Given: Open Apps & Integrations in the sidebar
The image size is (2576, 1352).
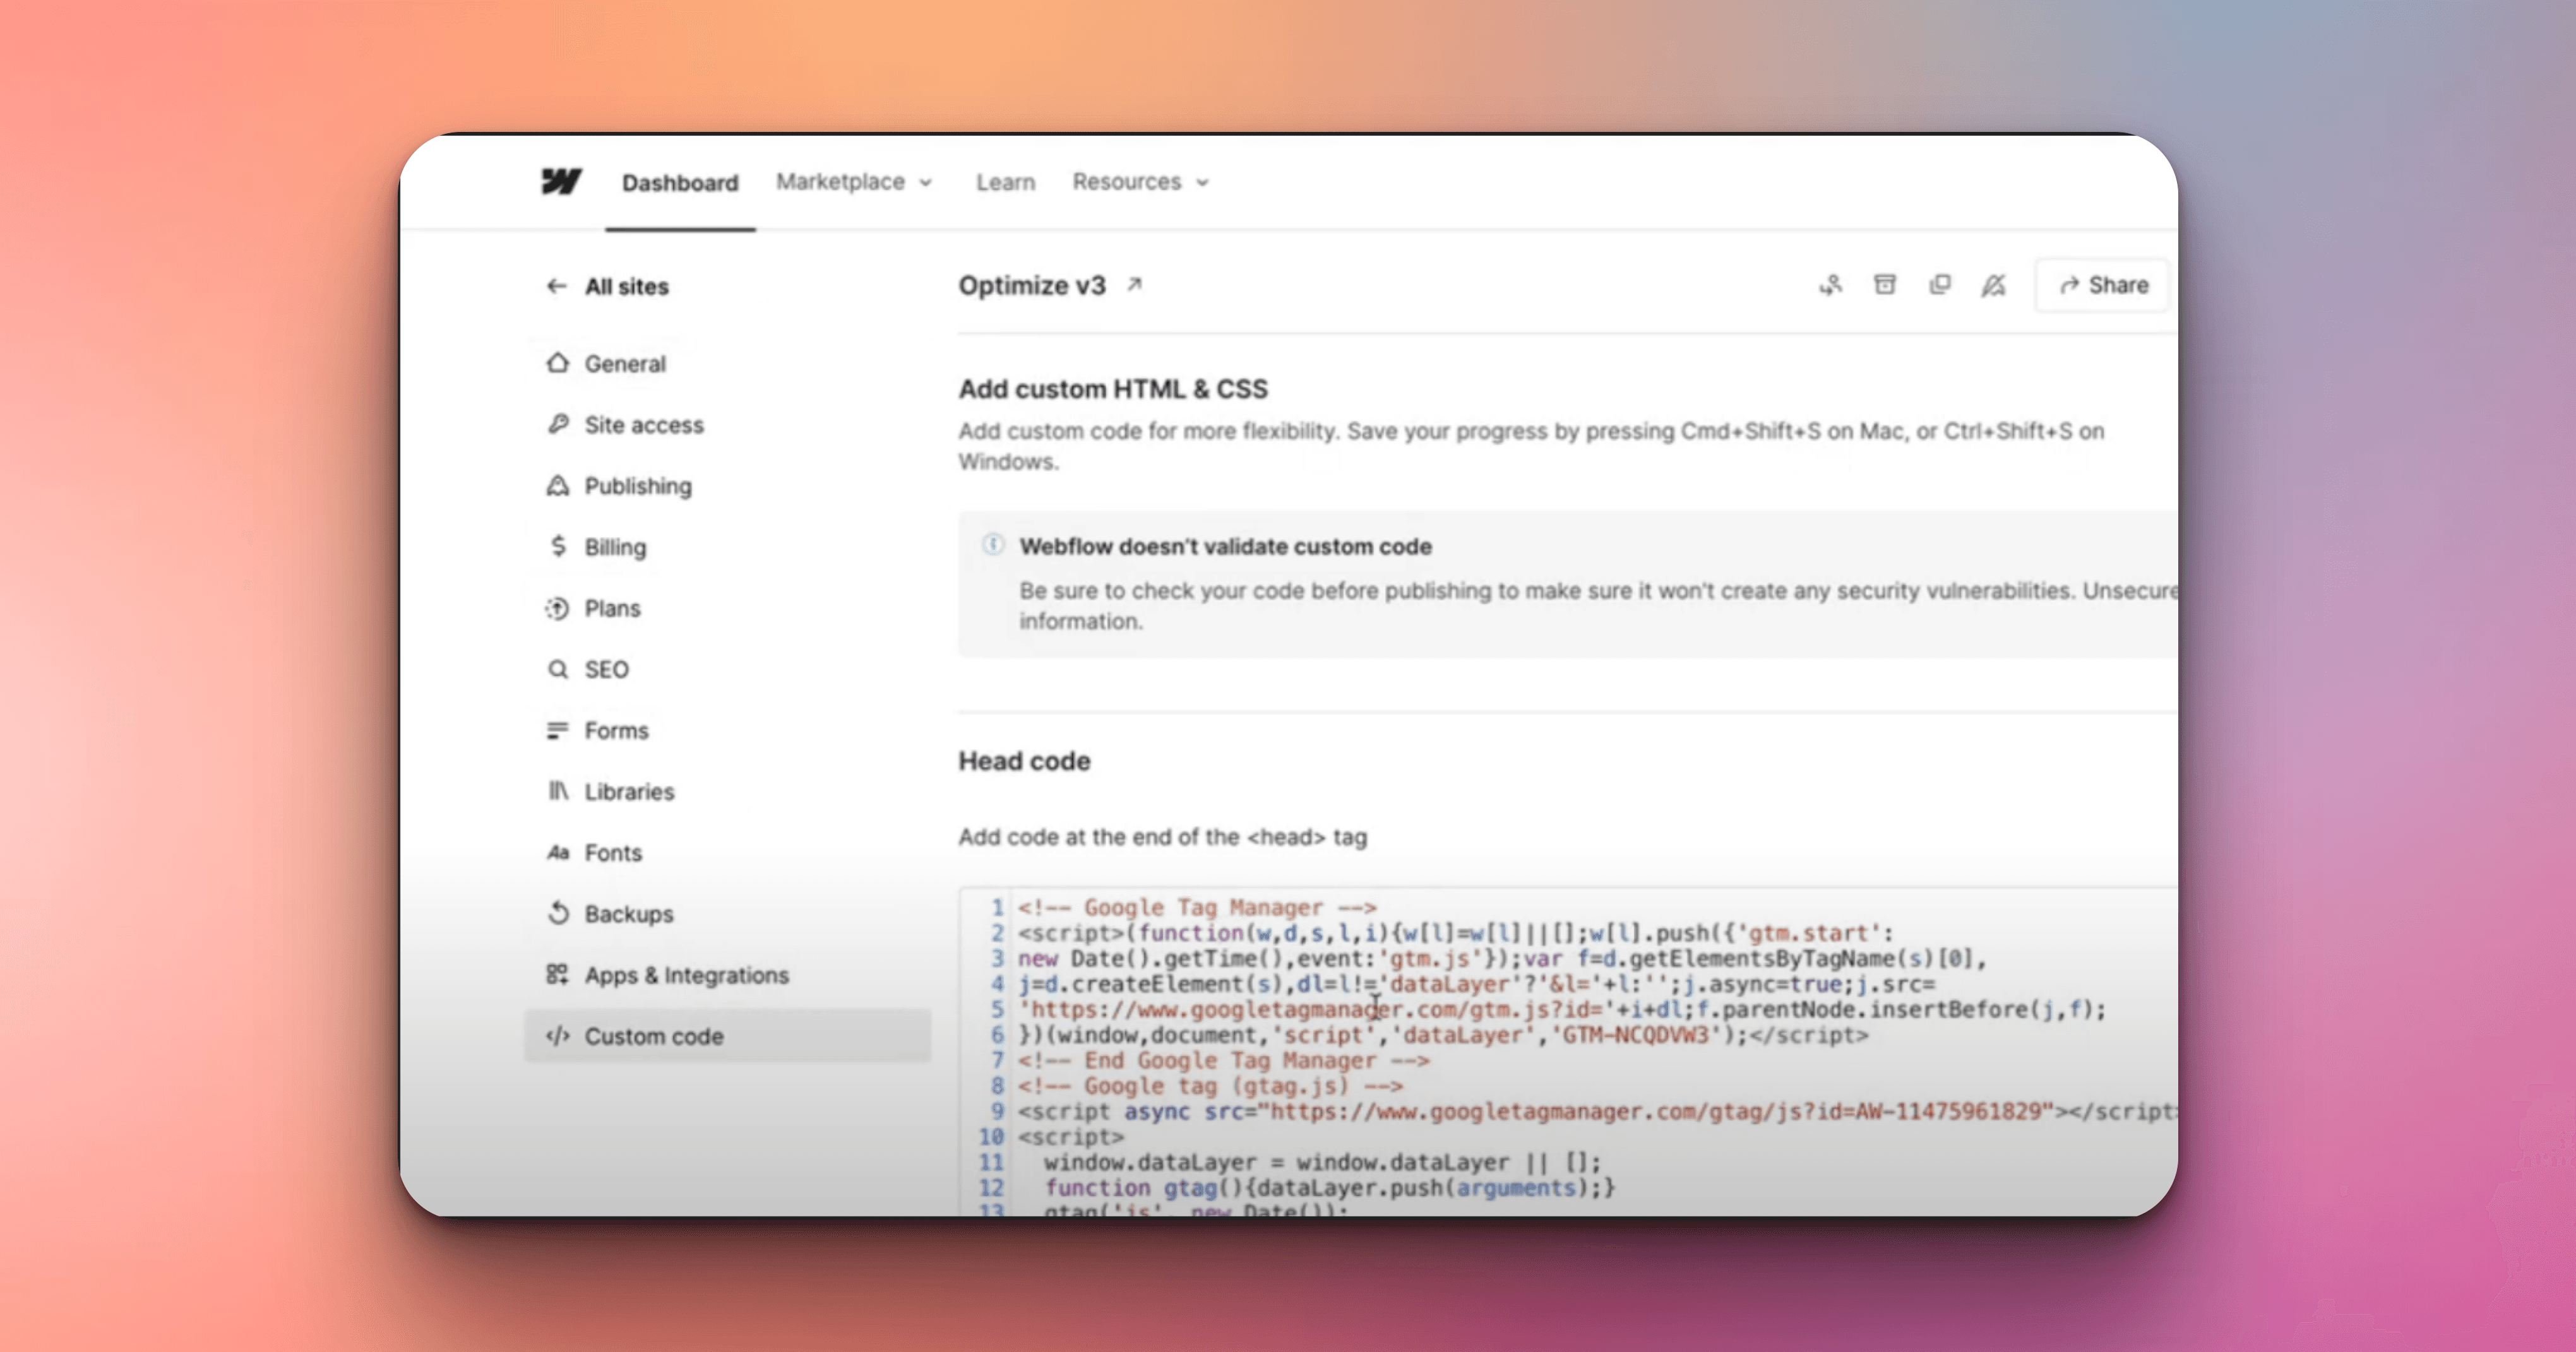Looking at the screenshot, I should coord(667,975).
